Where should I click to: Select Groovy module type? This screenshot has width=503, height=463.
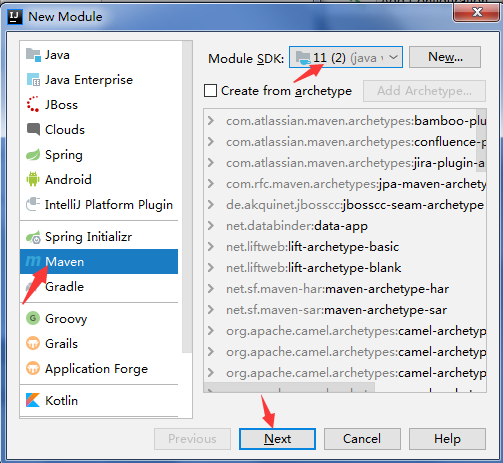pyautogui.click(x=99, y=318)
